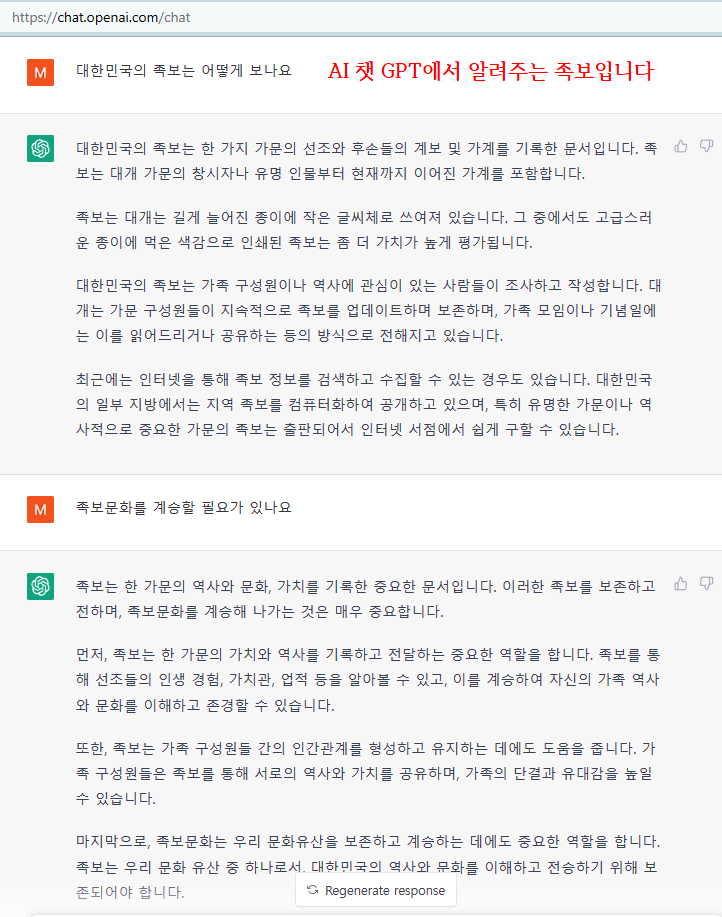Click first answer paragraph starting '대한민국의 족보는 한 가지'
The image size is (722, 917).
point(367,161)
